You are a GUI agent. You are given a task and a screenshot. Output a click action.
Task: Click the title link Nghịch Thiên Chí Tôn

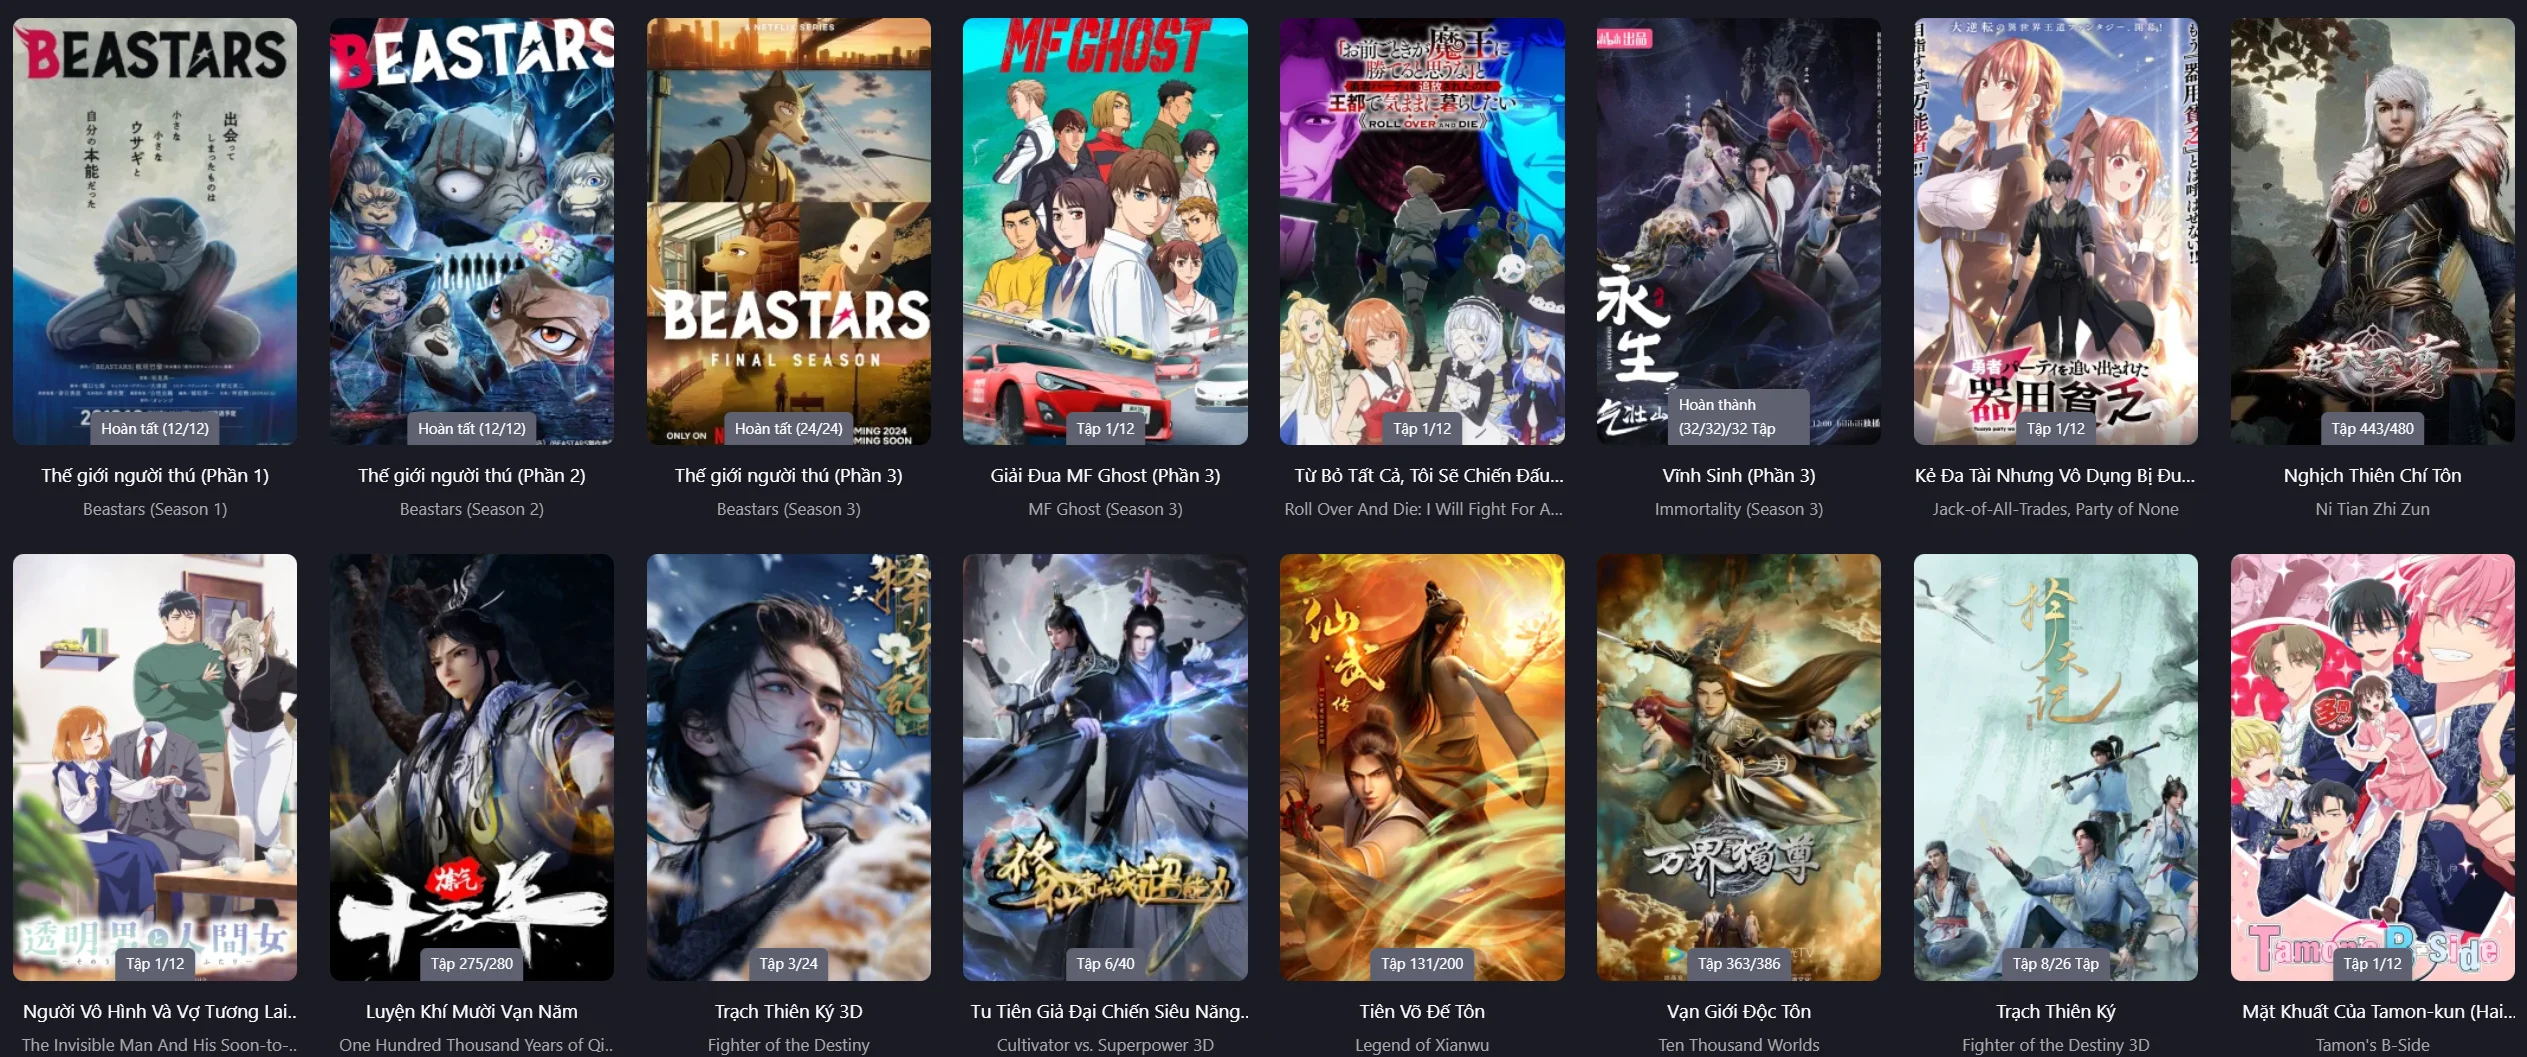(x=2372, y=476)
